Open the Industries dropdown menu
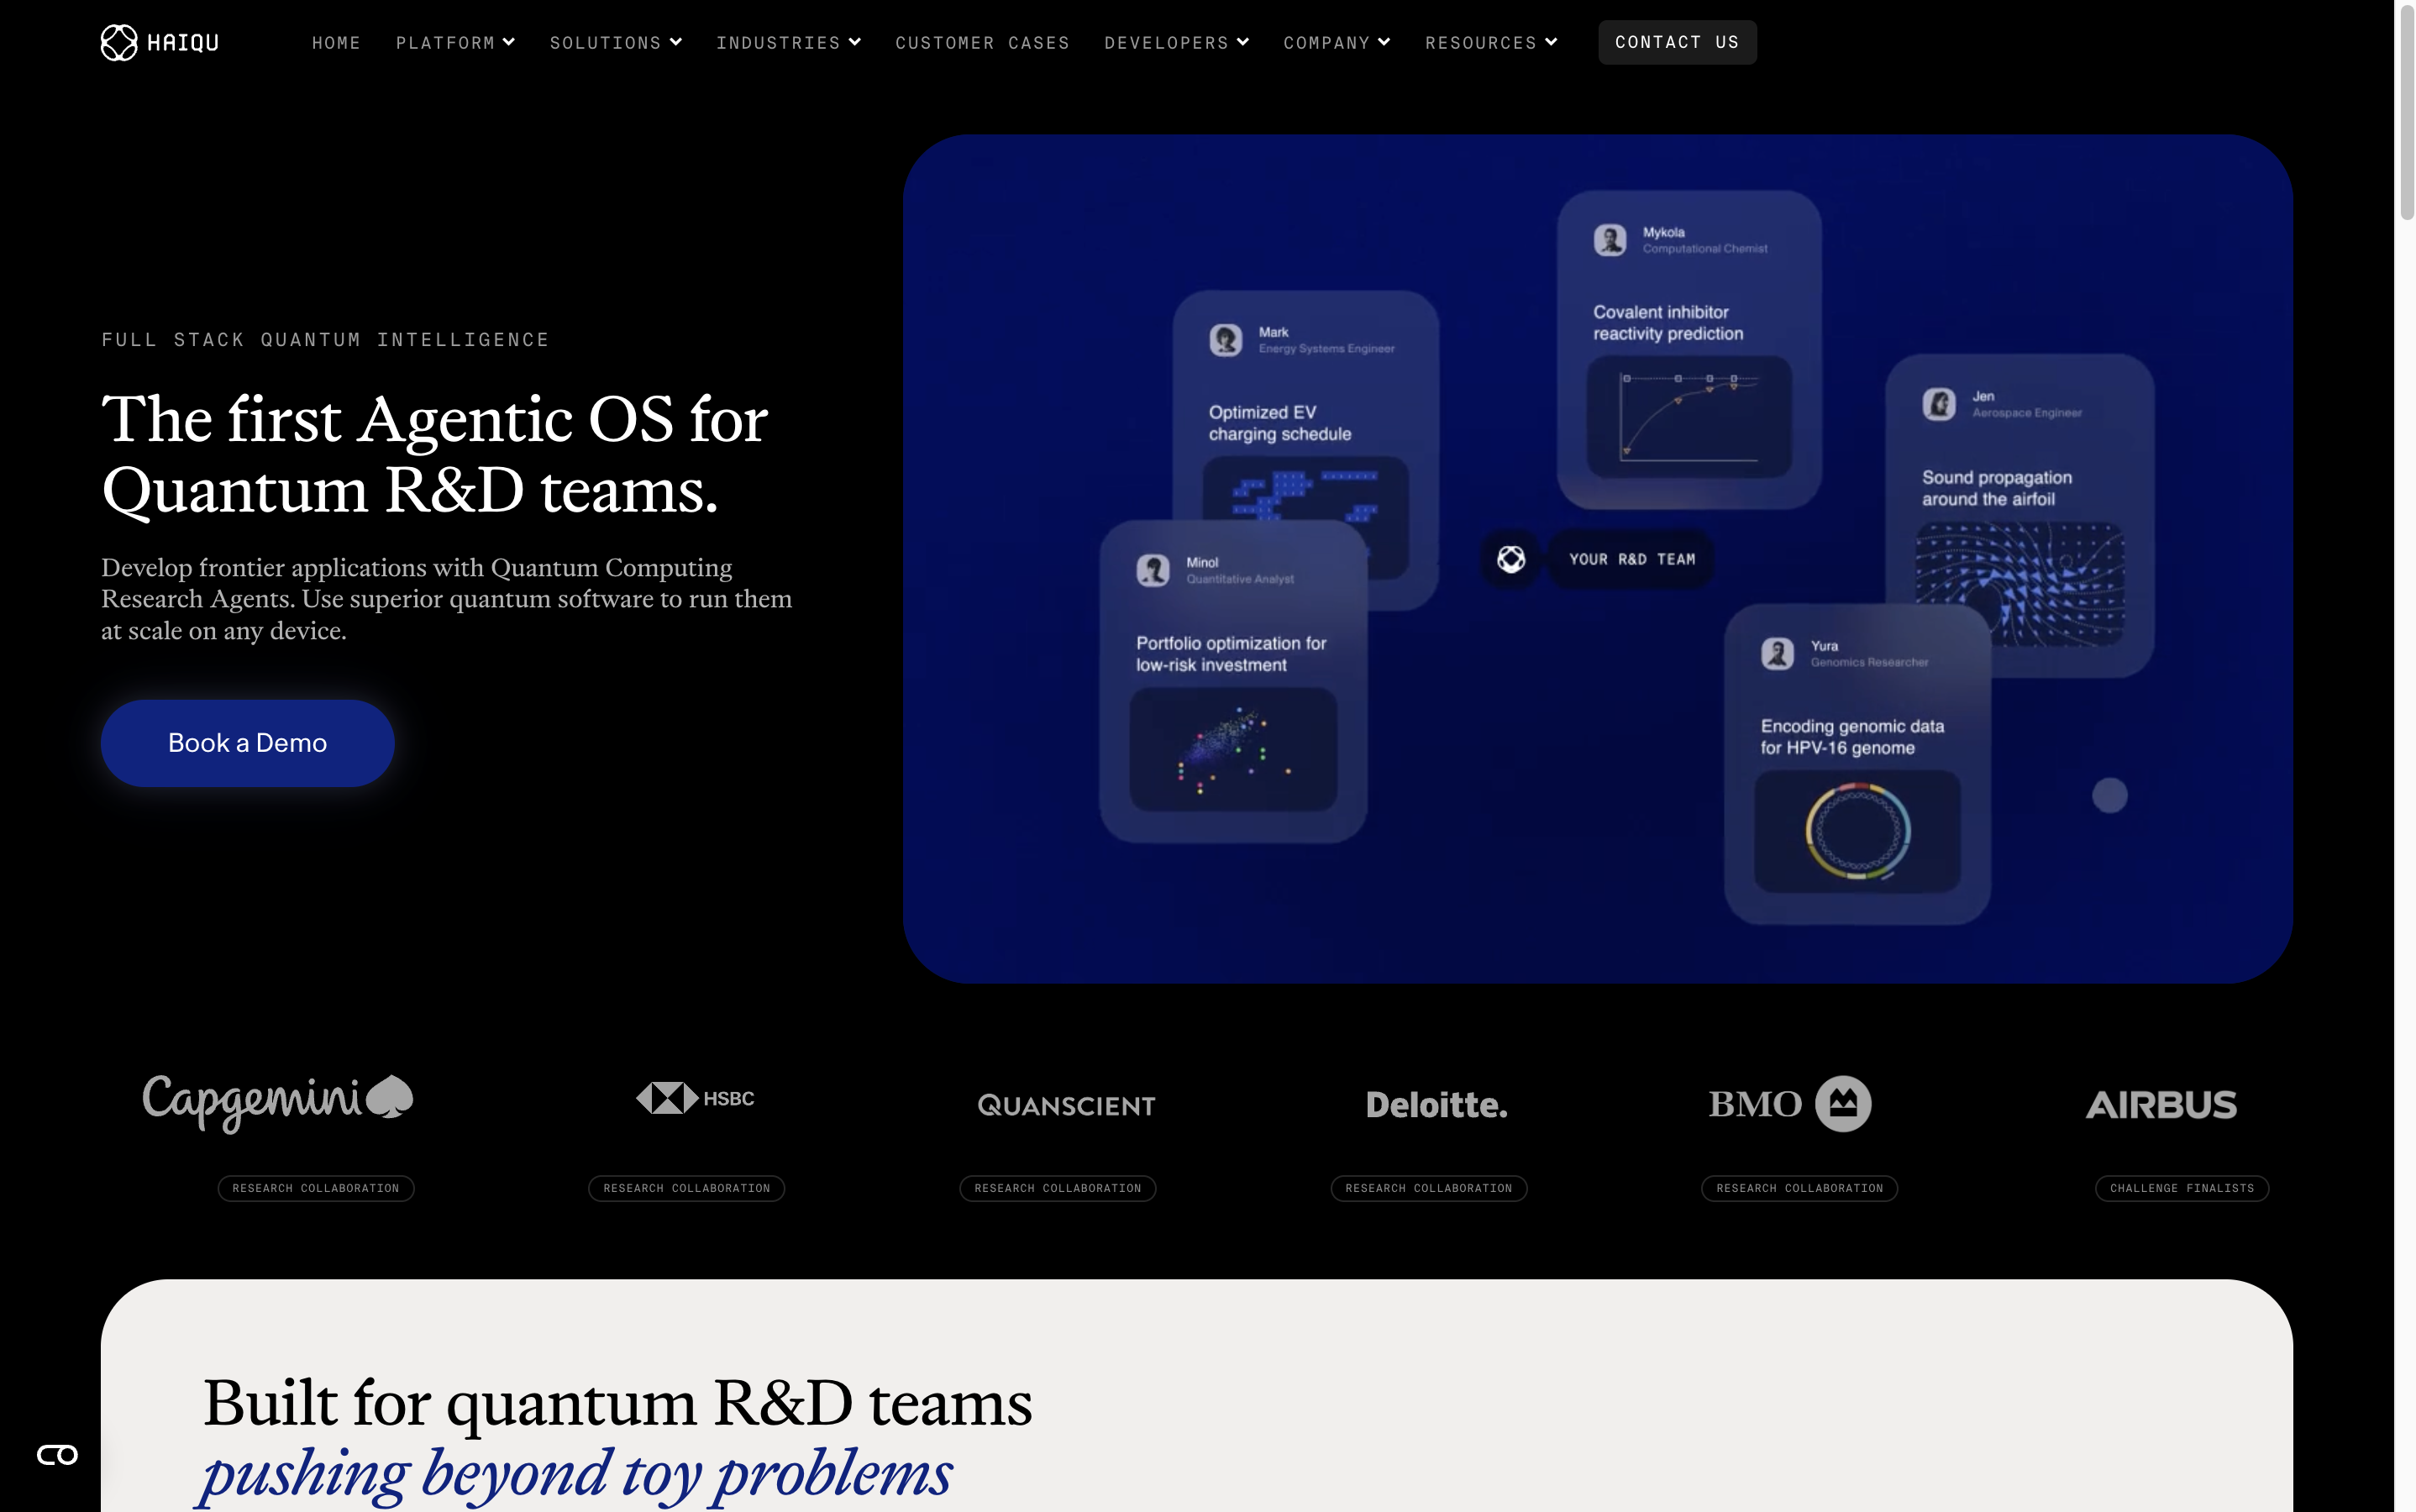The height and width of the screenshot is (1512, 2416). tap(788, 42)
